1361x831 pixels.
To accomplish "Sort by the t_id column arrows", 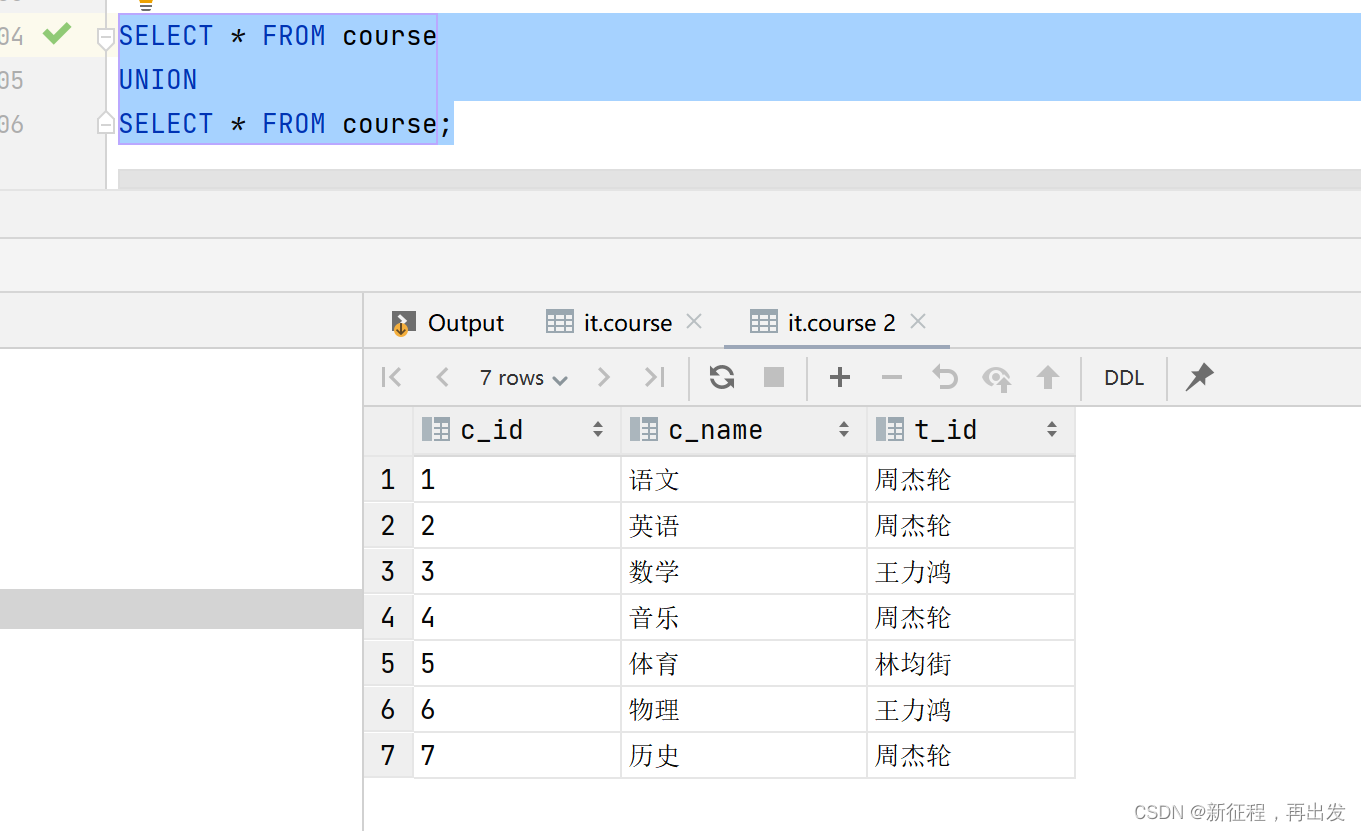I will [1052, 430].
